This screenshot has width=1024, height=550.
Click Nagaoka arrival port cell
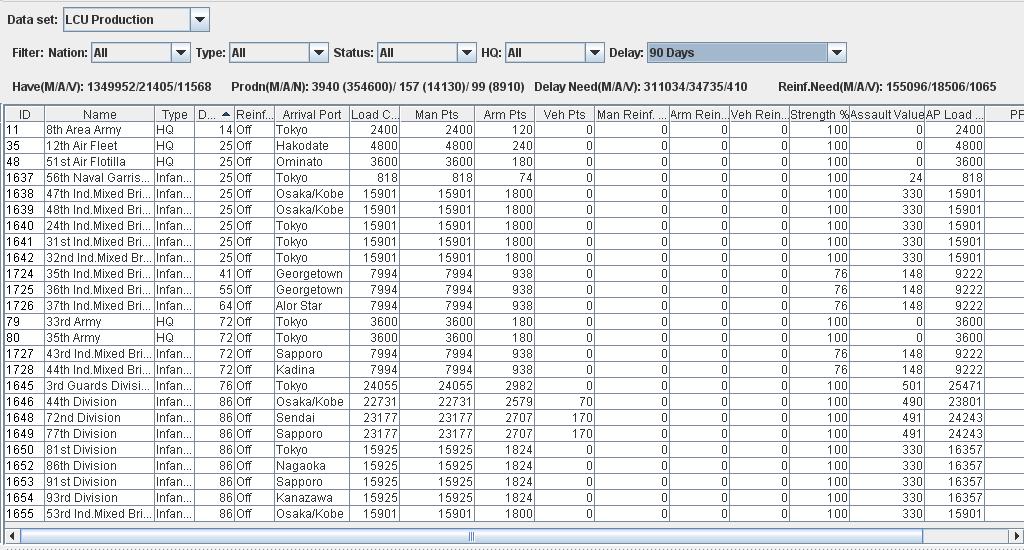coord(312,466)
